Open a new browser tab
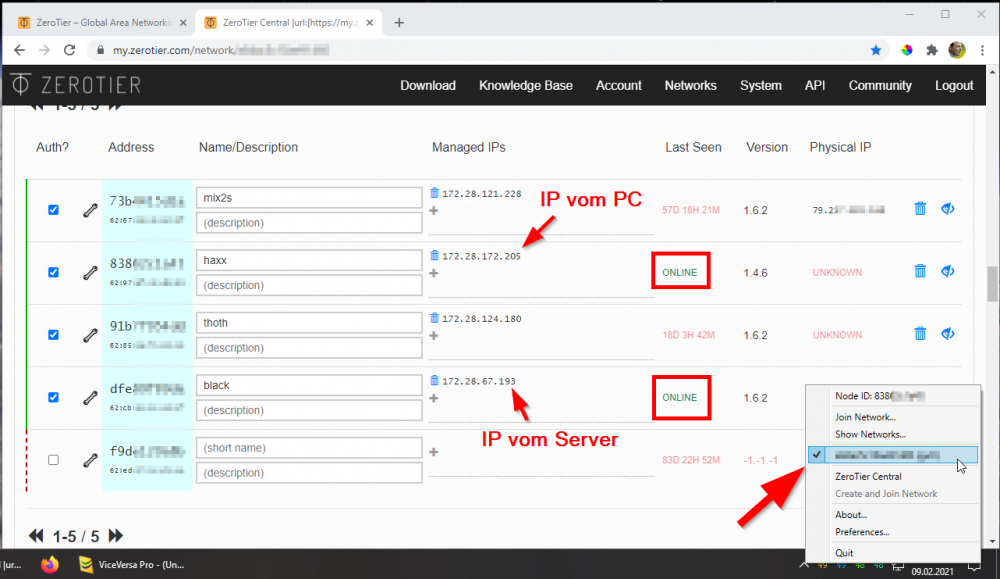This screenshot has height=579, width=1000. tap(399, 23)
